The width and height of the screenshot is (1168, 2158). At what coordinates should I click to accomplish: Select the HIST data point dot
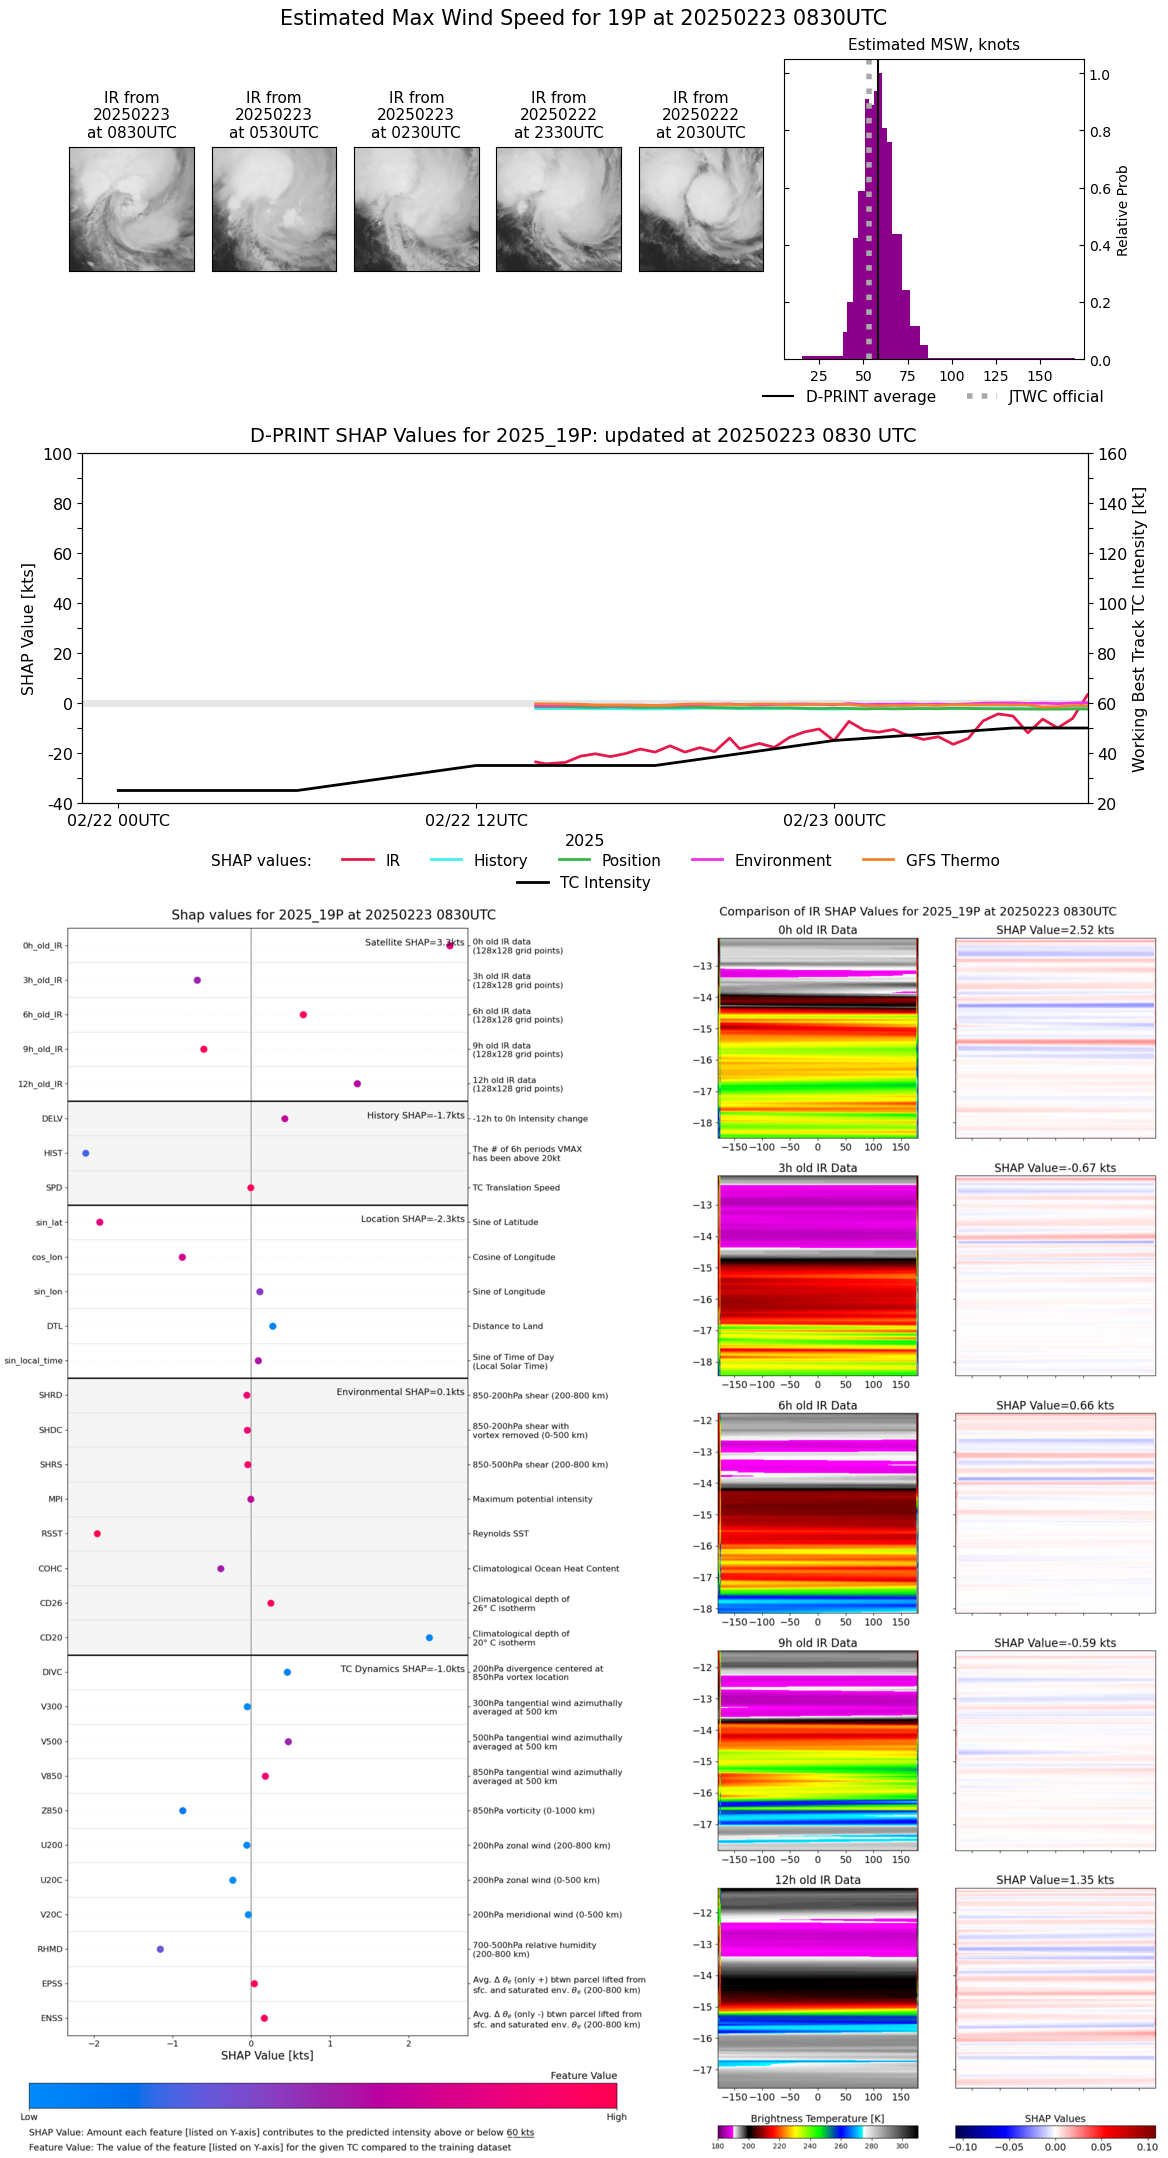pyautogui.click(x=86, y=1153)
